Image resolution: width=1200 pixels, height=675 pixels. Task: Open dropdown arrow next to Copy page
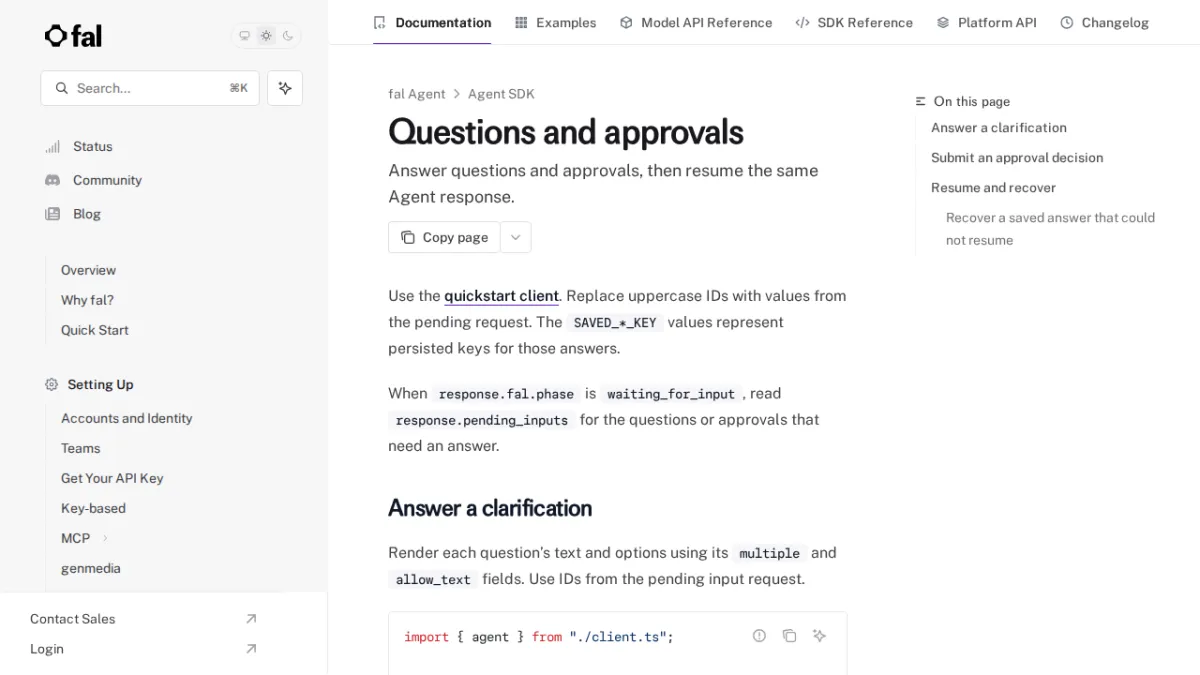516,237
